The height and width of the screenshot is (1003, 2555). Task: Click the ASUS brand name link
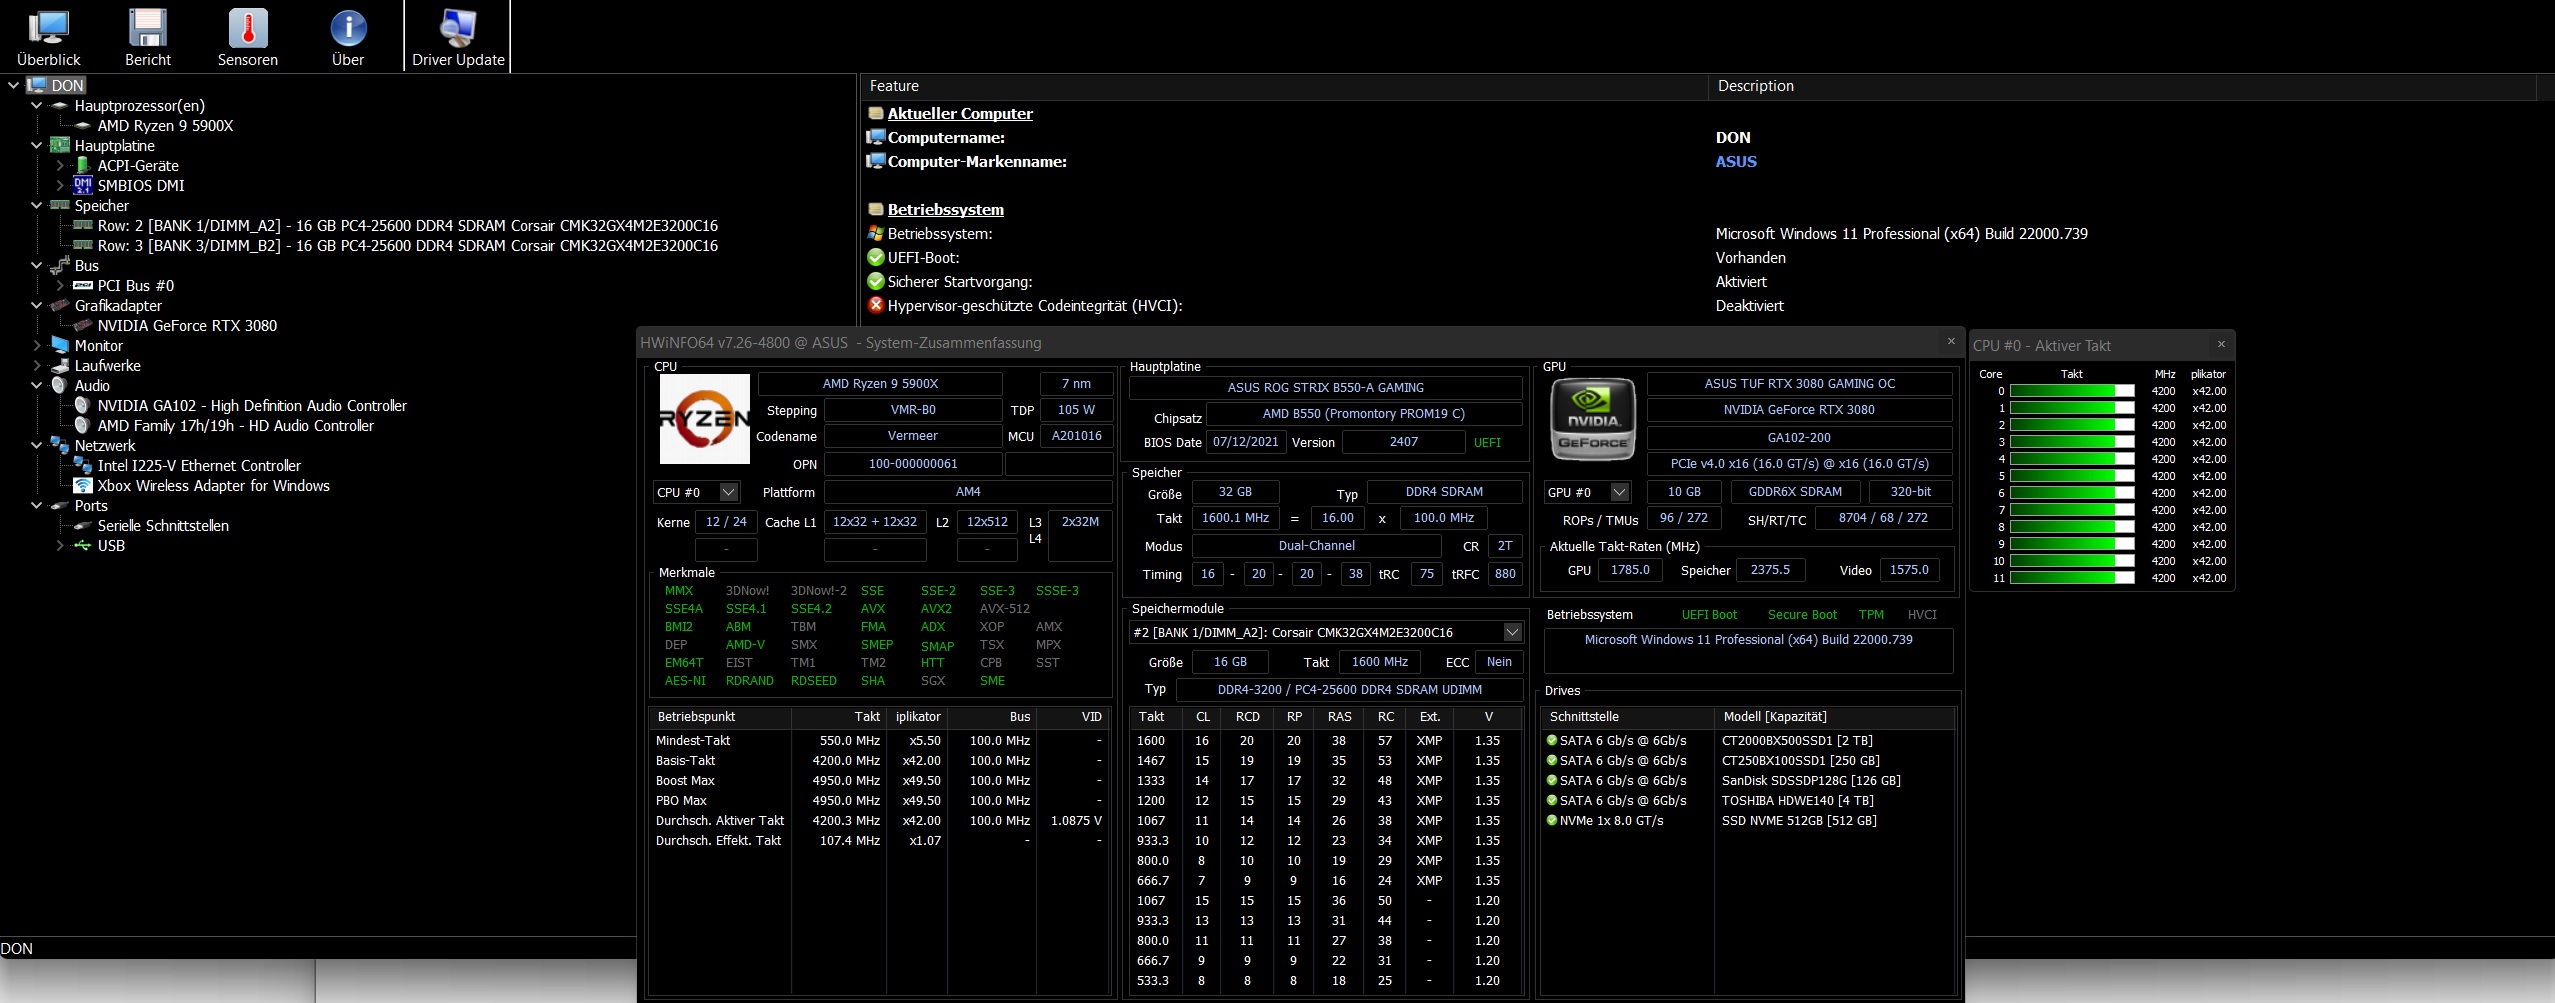(1736, 162)
